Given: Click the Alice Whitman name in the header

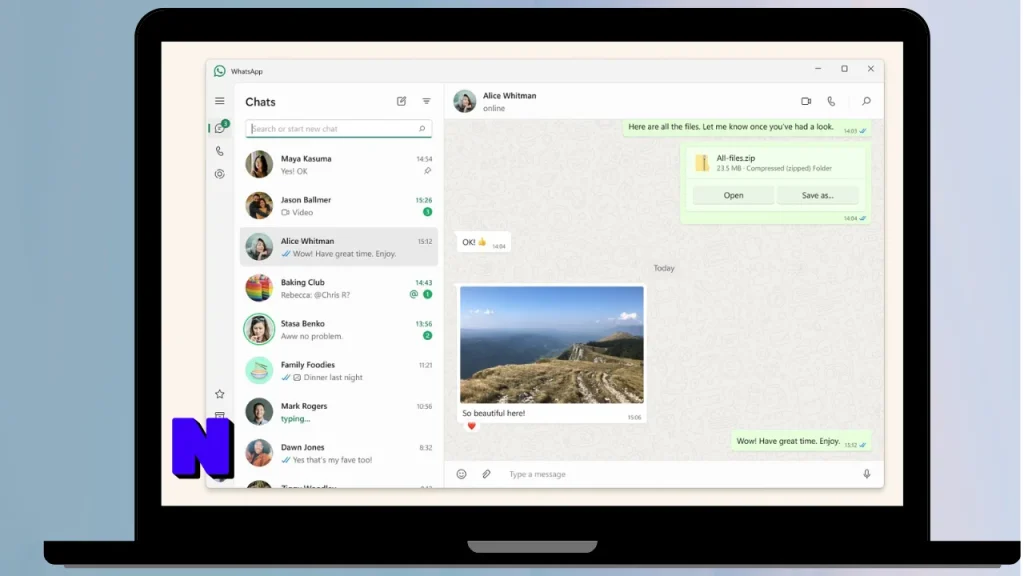Looking at the screenshot, I should click(x=509, y=95).
